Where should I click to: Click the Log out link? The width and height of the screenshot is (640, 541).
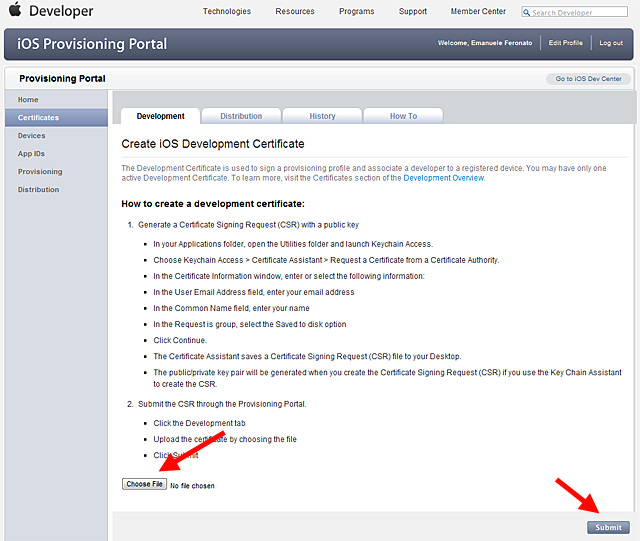[611, 43]
